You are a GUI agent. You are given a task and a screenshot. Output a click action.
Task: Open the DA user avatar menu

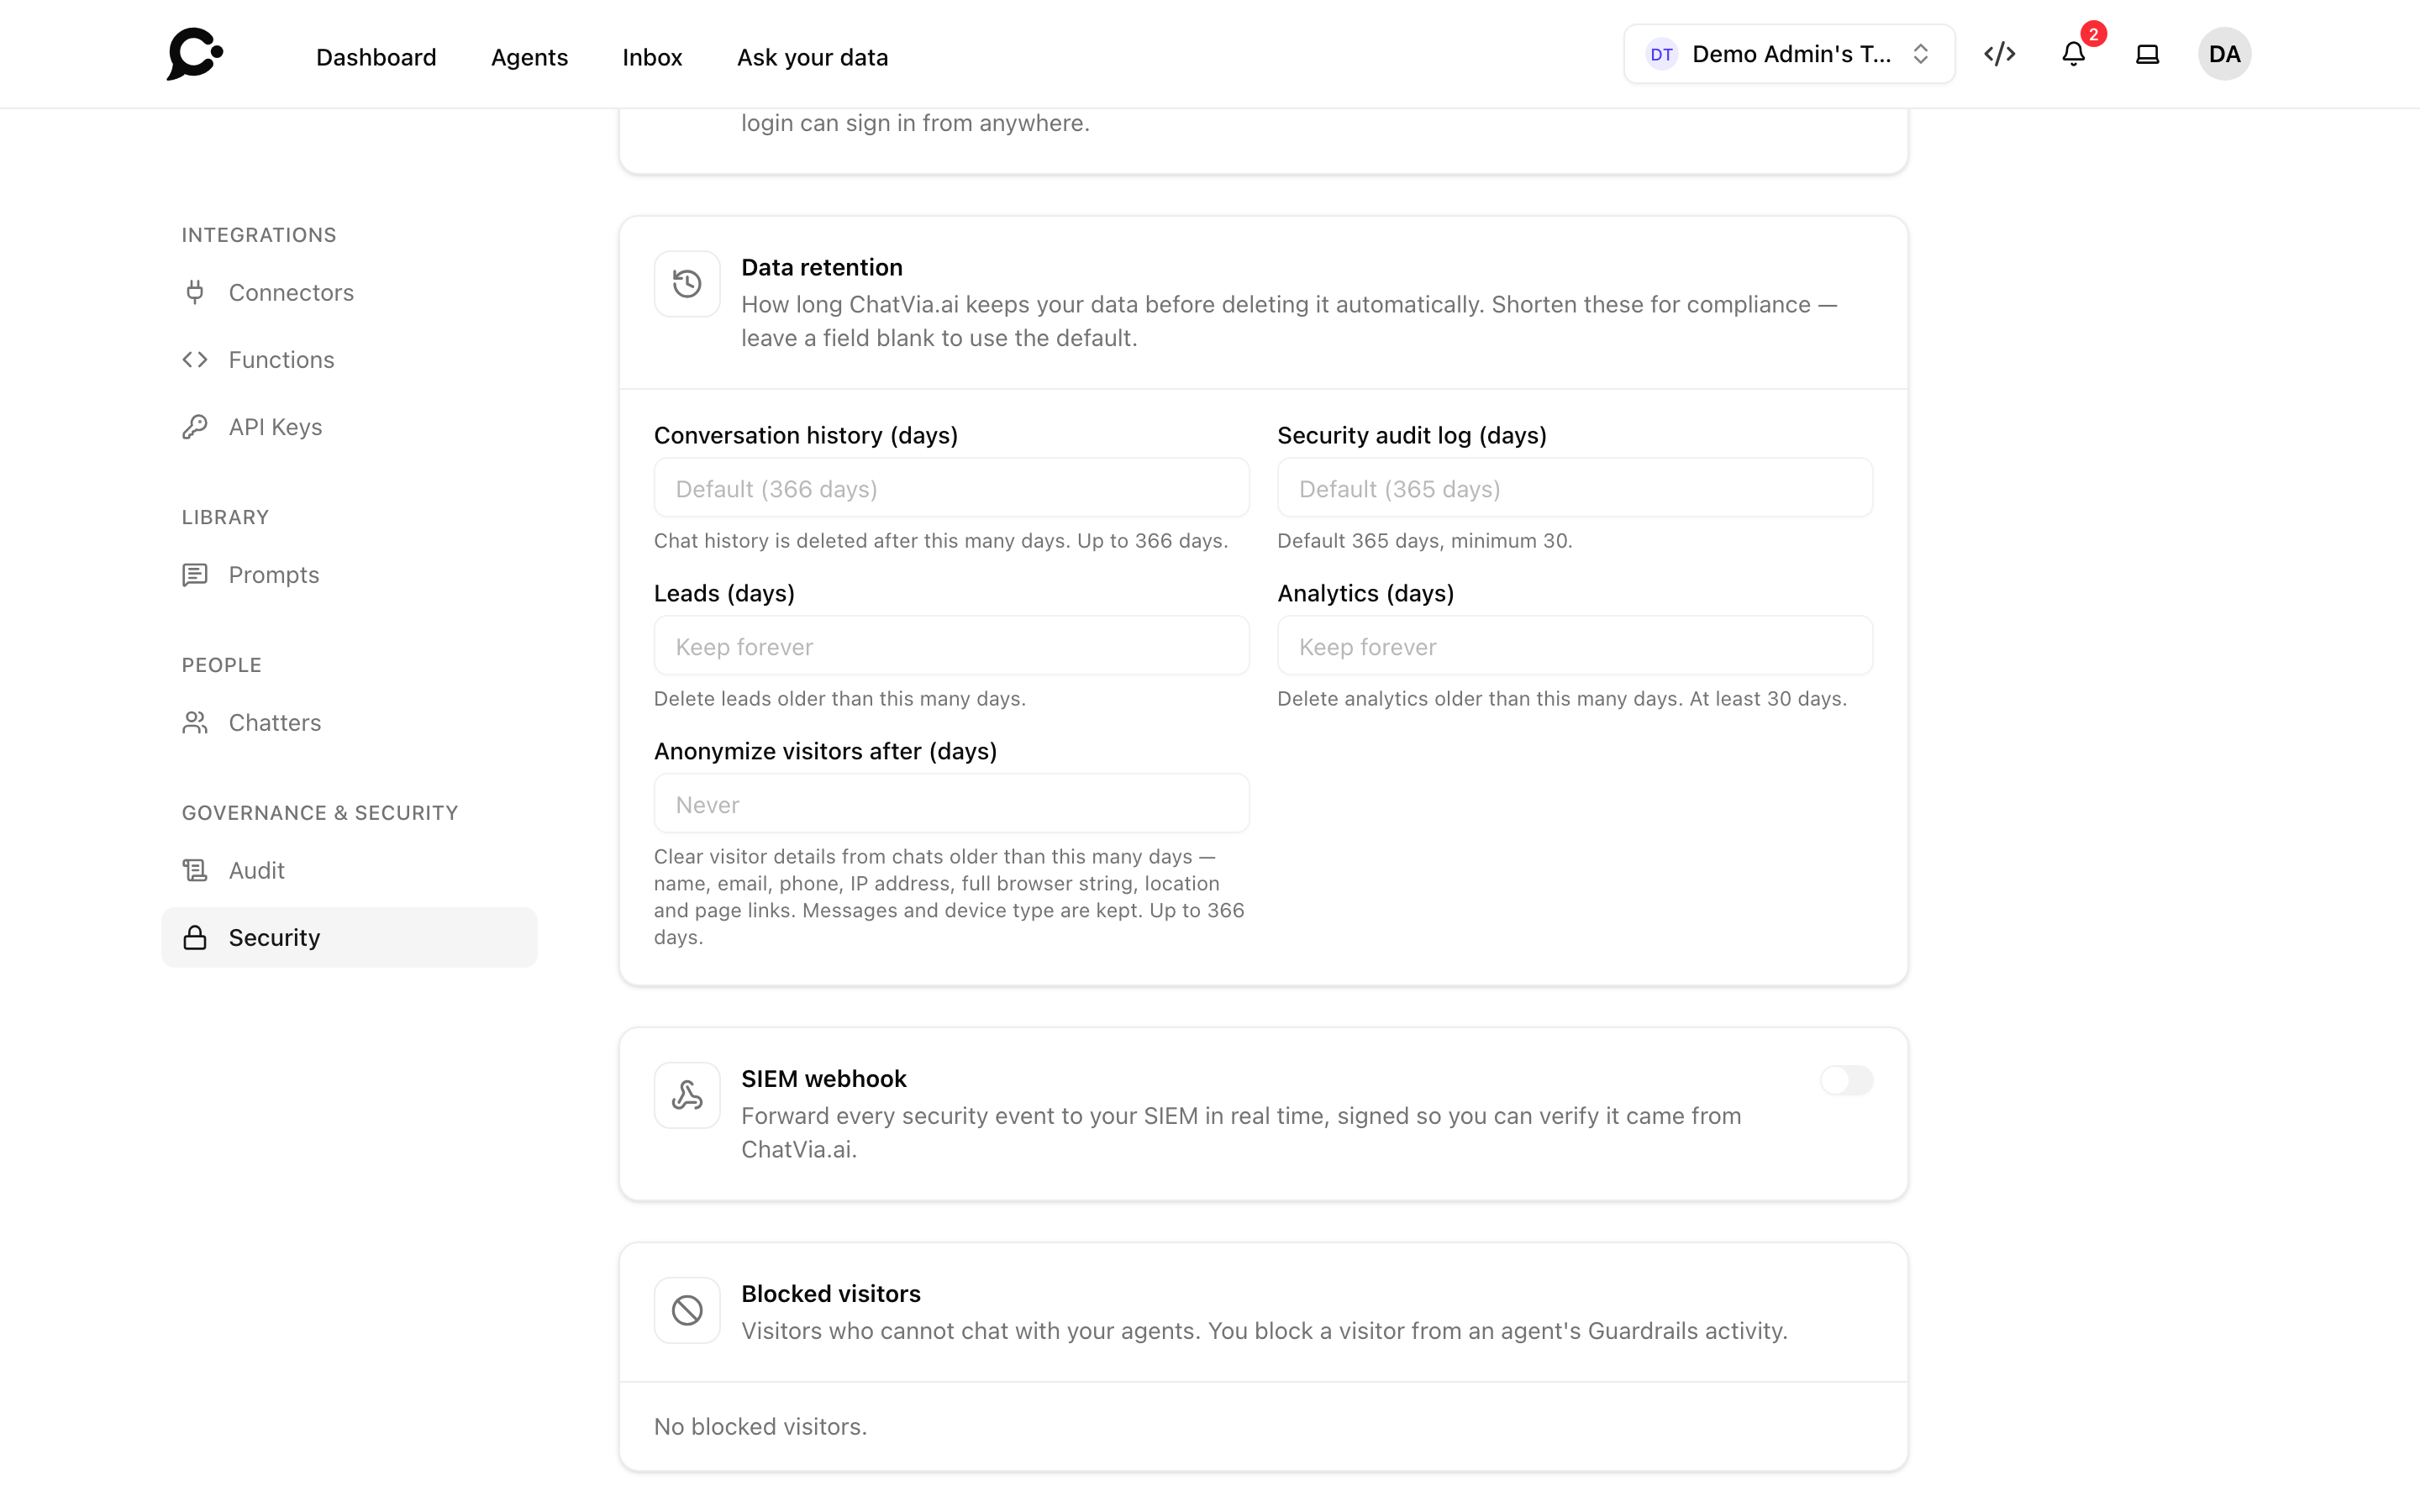[x=2224, y=54]
